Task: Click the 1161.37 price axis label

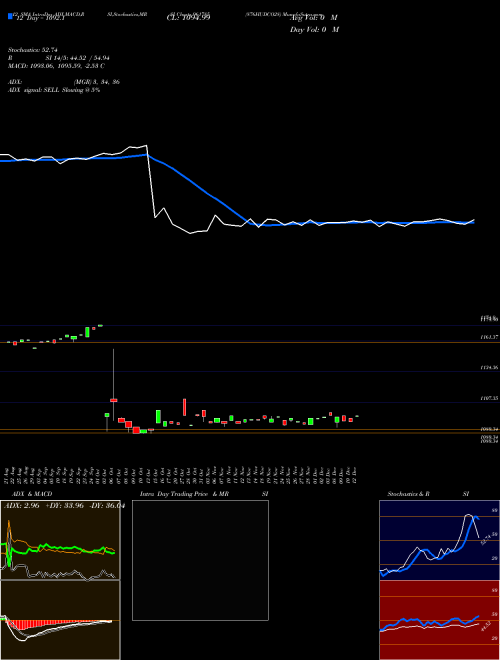Action: (489, 337)
